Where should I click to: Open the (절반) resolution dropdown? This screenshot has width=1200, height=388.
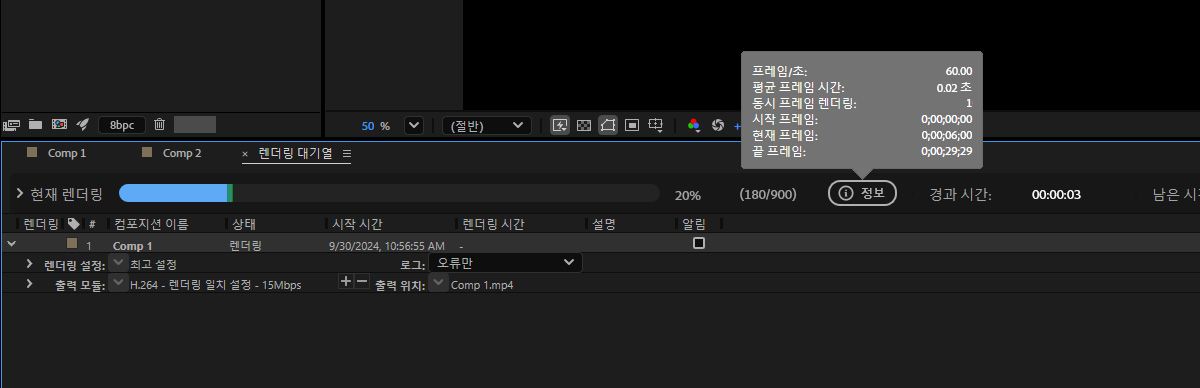coord(486,125)
